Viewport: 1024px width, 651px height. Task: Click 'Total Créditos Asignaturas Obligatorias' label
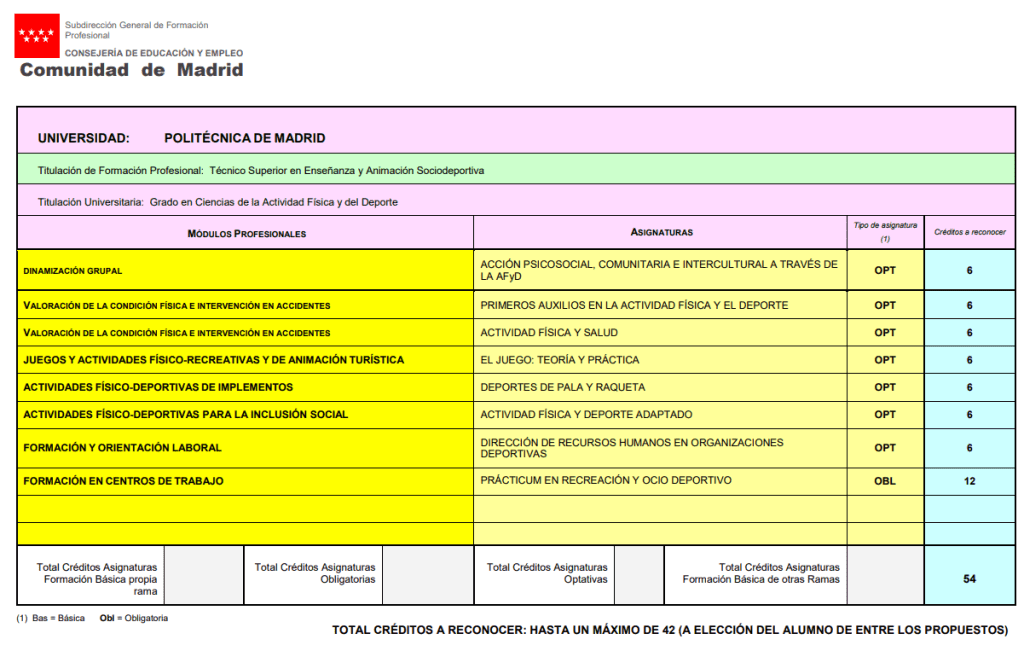(315, 573)
